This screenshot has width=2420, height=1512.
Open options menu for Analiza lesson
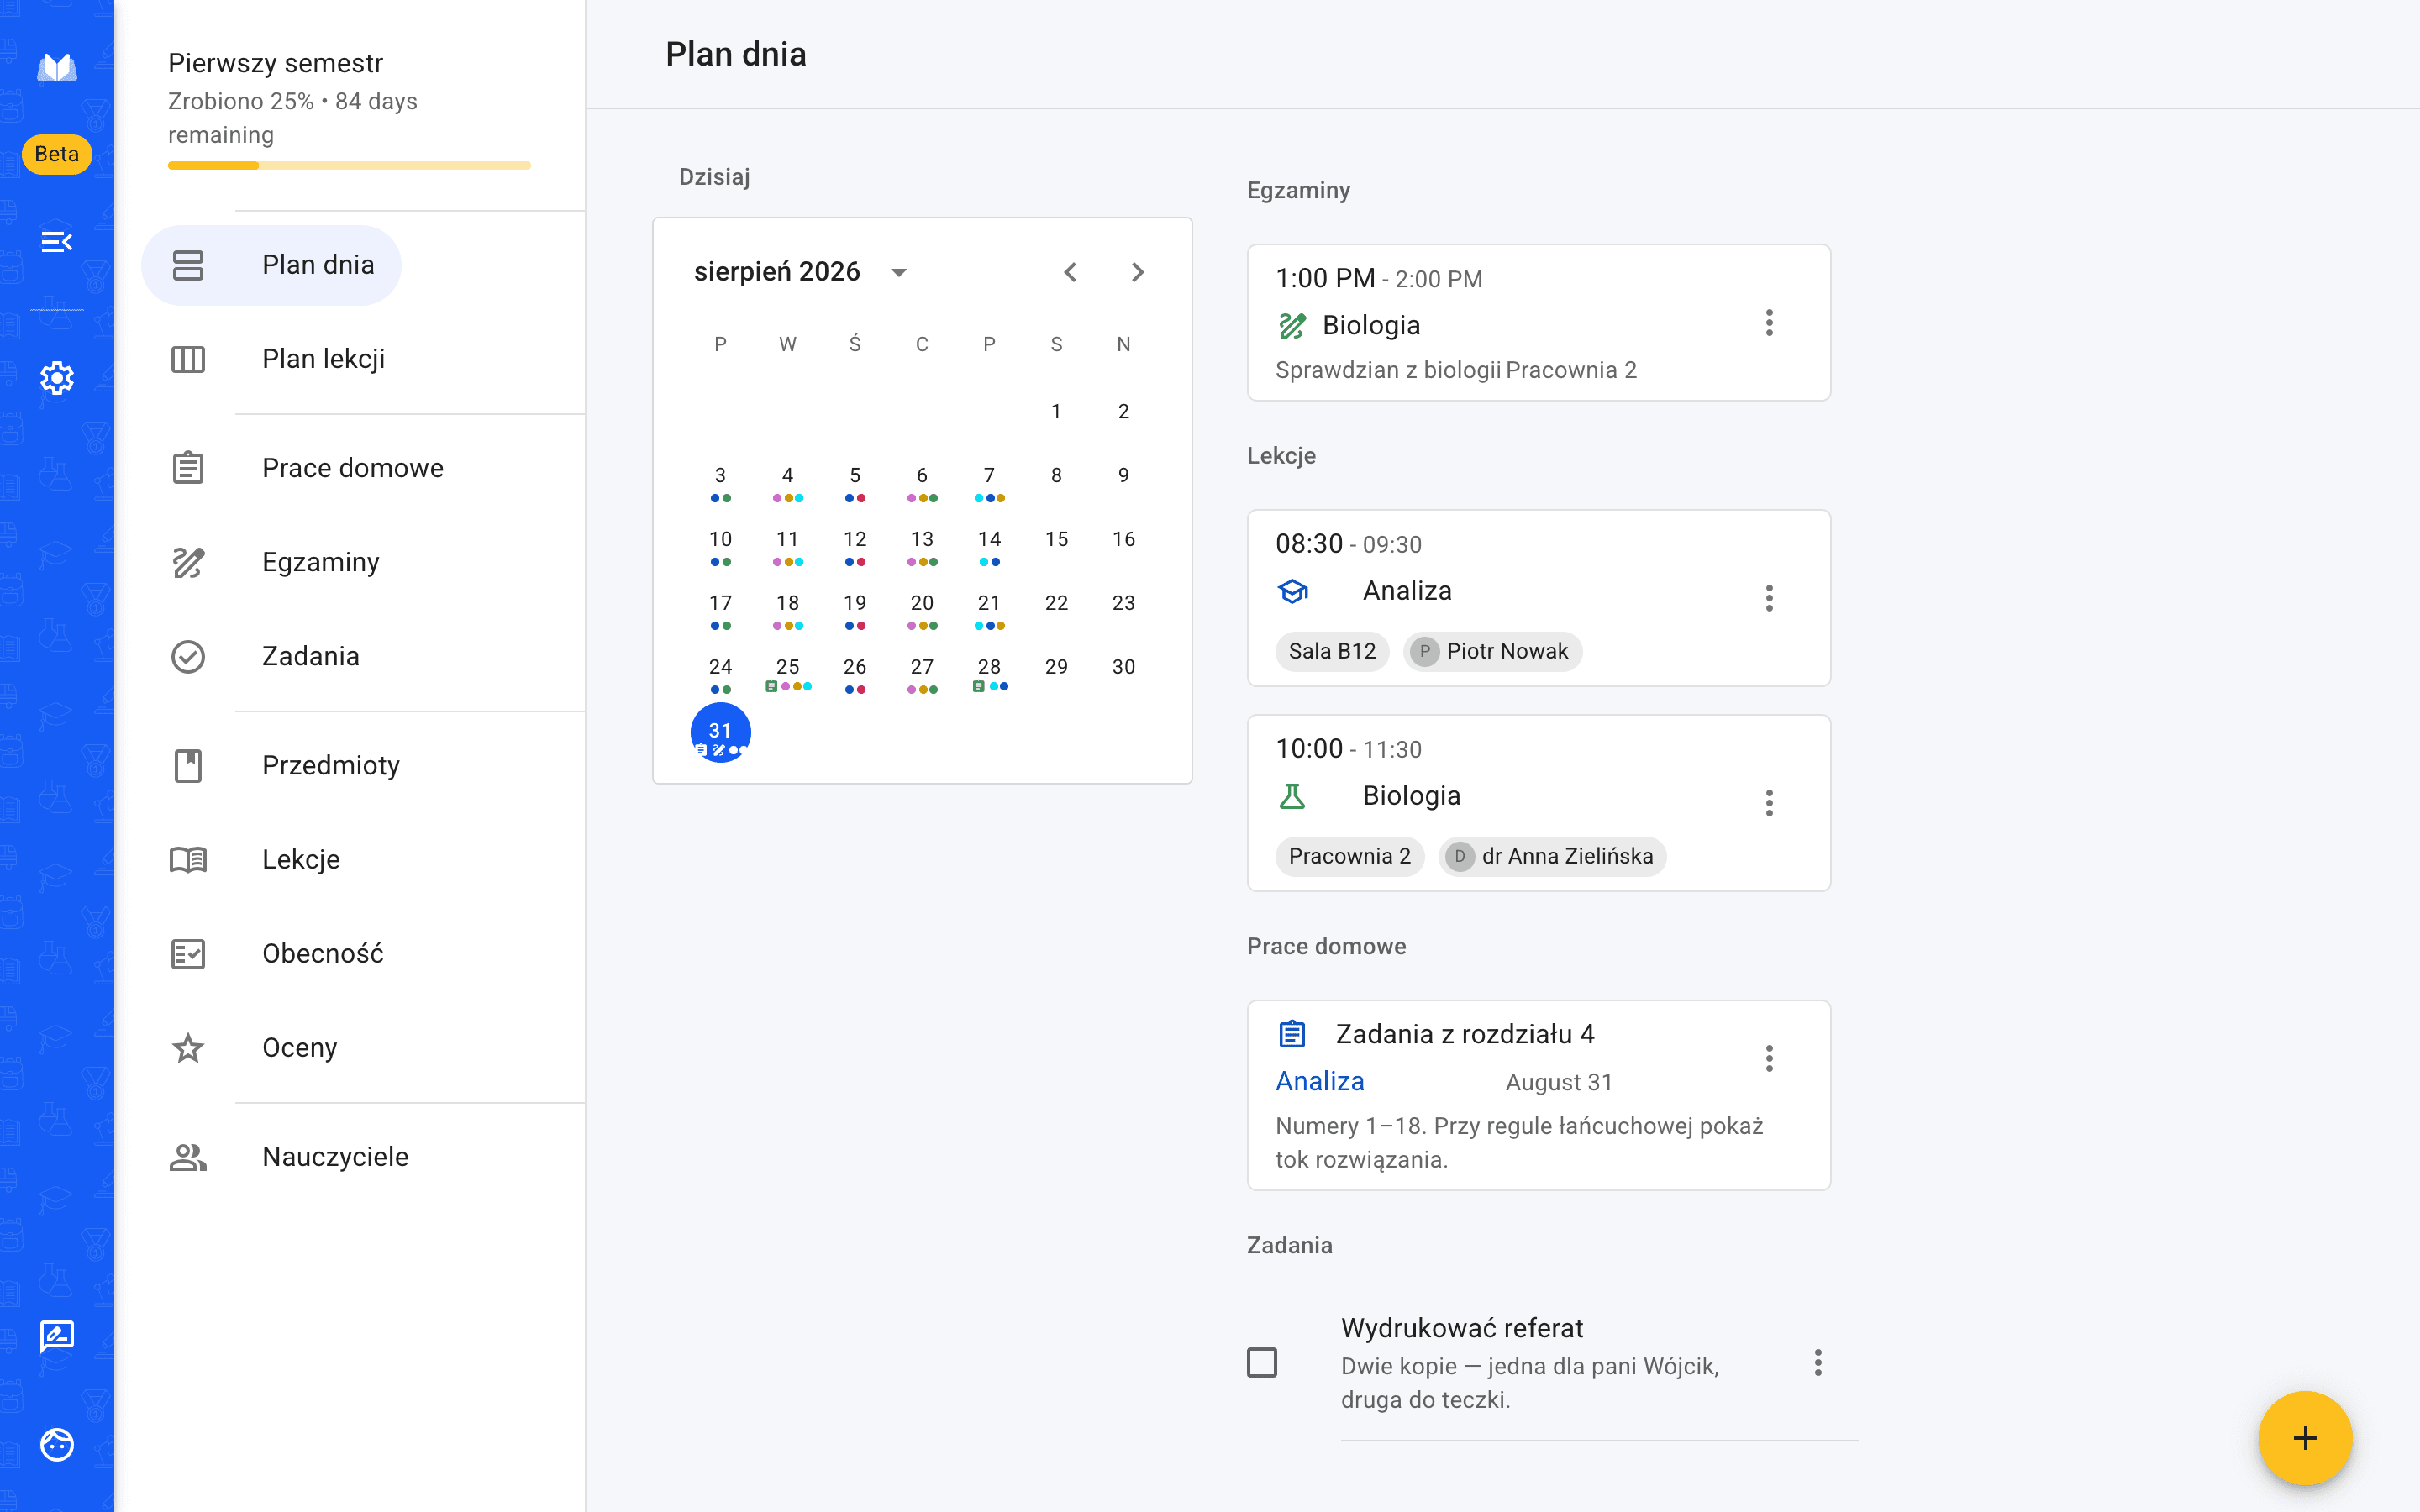coord(1769,598)
